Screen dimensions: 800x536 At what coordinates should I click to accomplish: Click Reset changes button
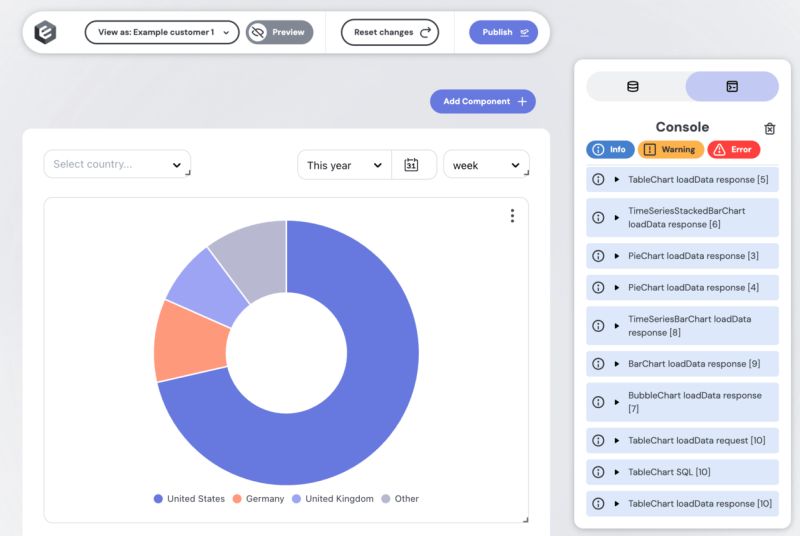pos(390,32)
